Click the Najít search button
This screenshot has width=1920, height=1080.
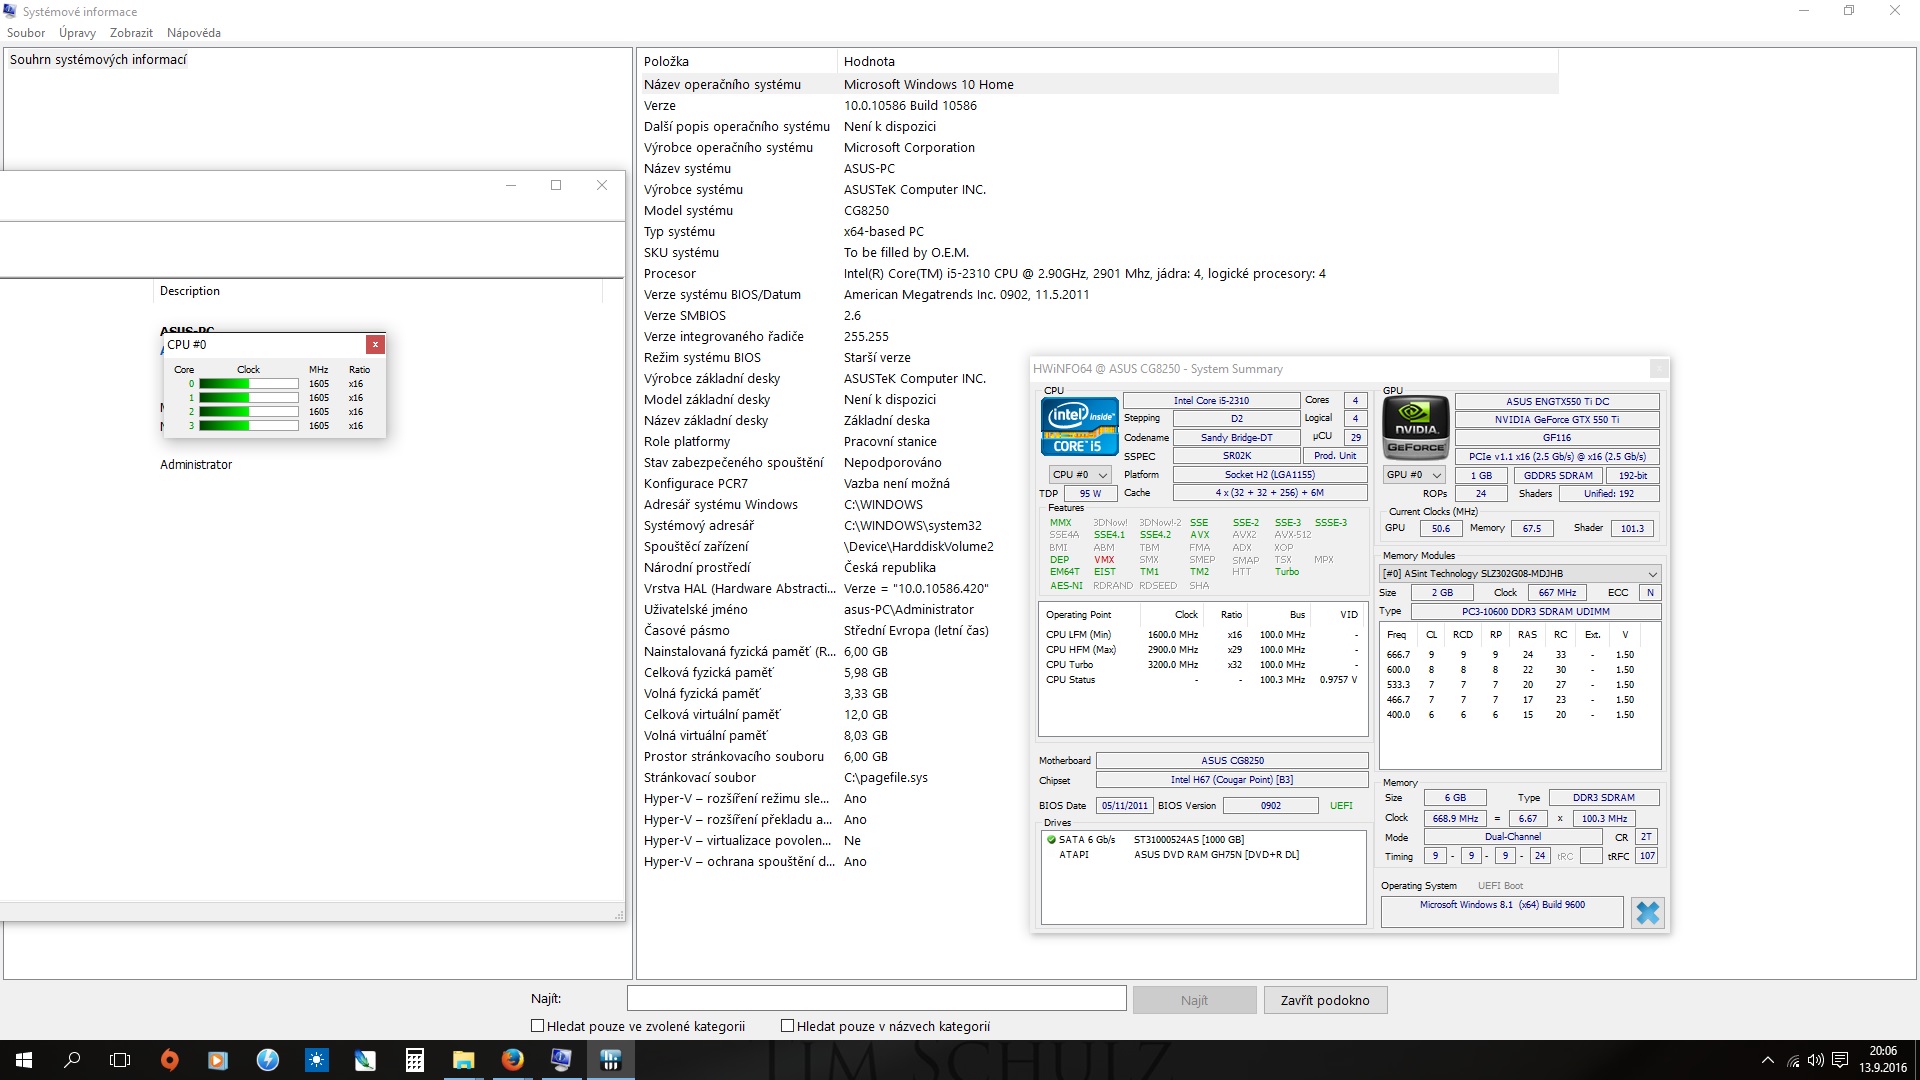1194,1000
